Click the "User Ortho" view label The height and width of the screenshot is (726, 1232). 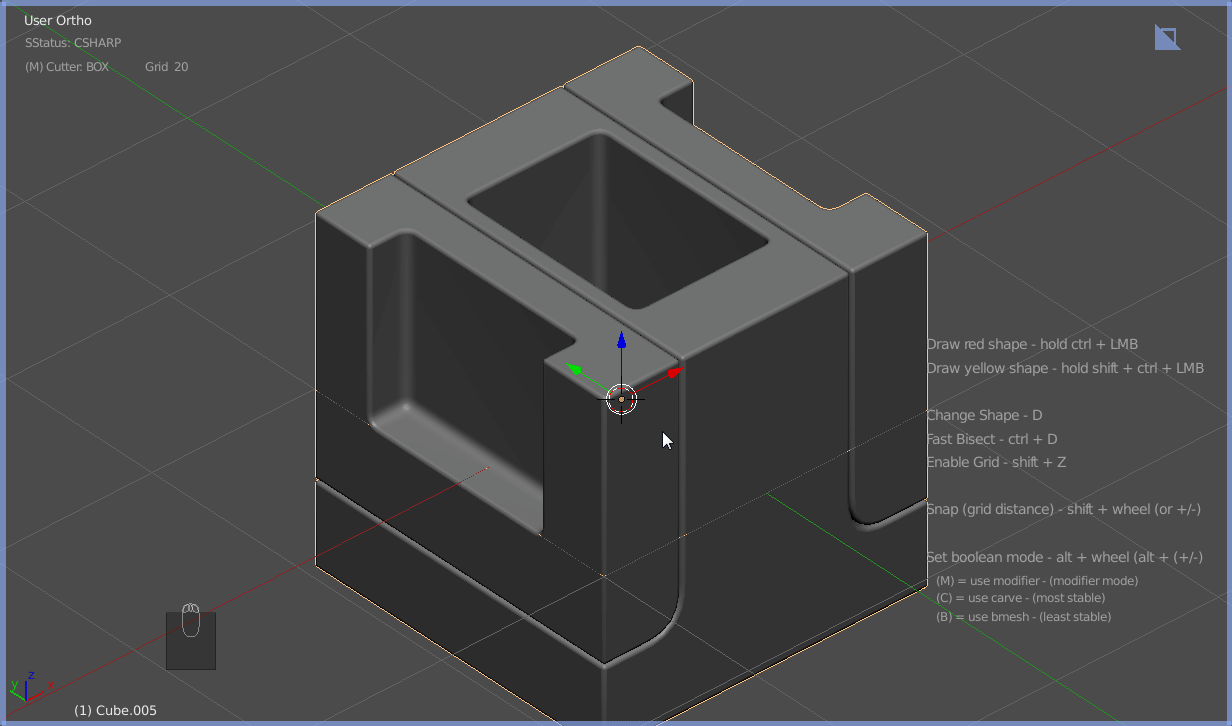tap(58, 20)
